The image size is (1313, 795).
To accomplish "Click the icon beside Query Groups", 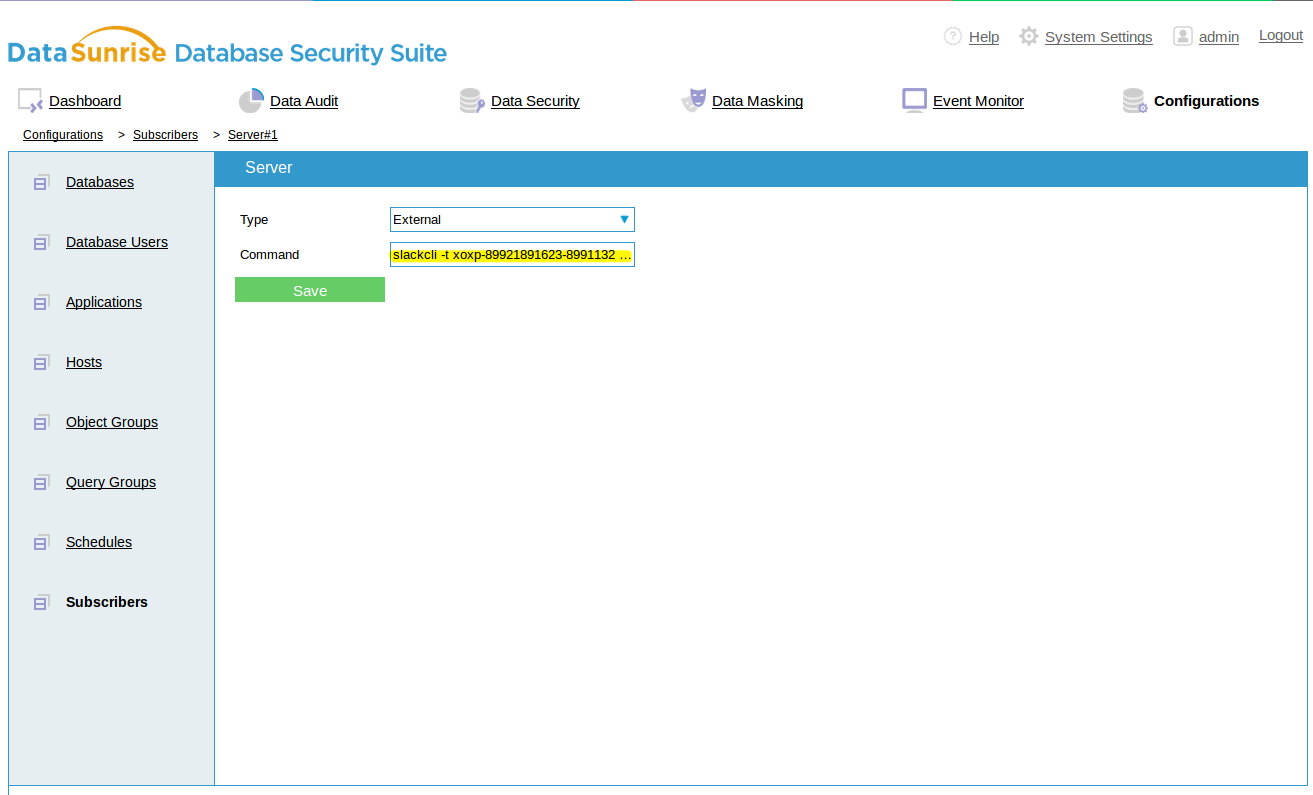I will [41, 483].
